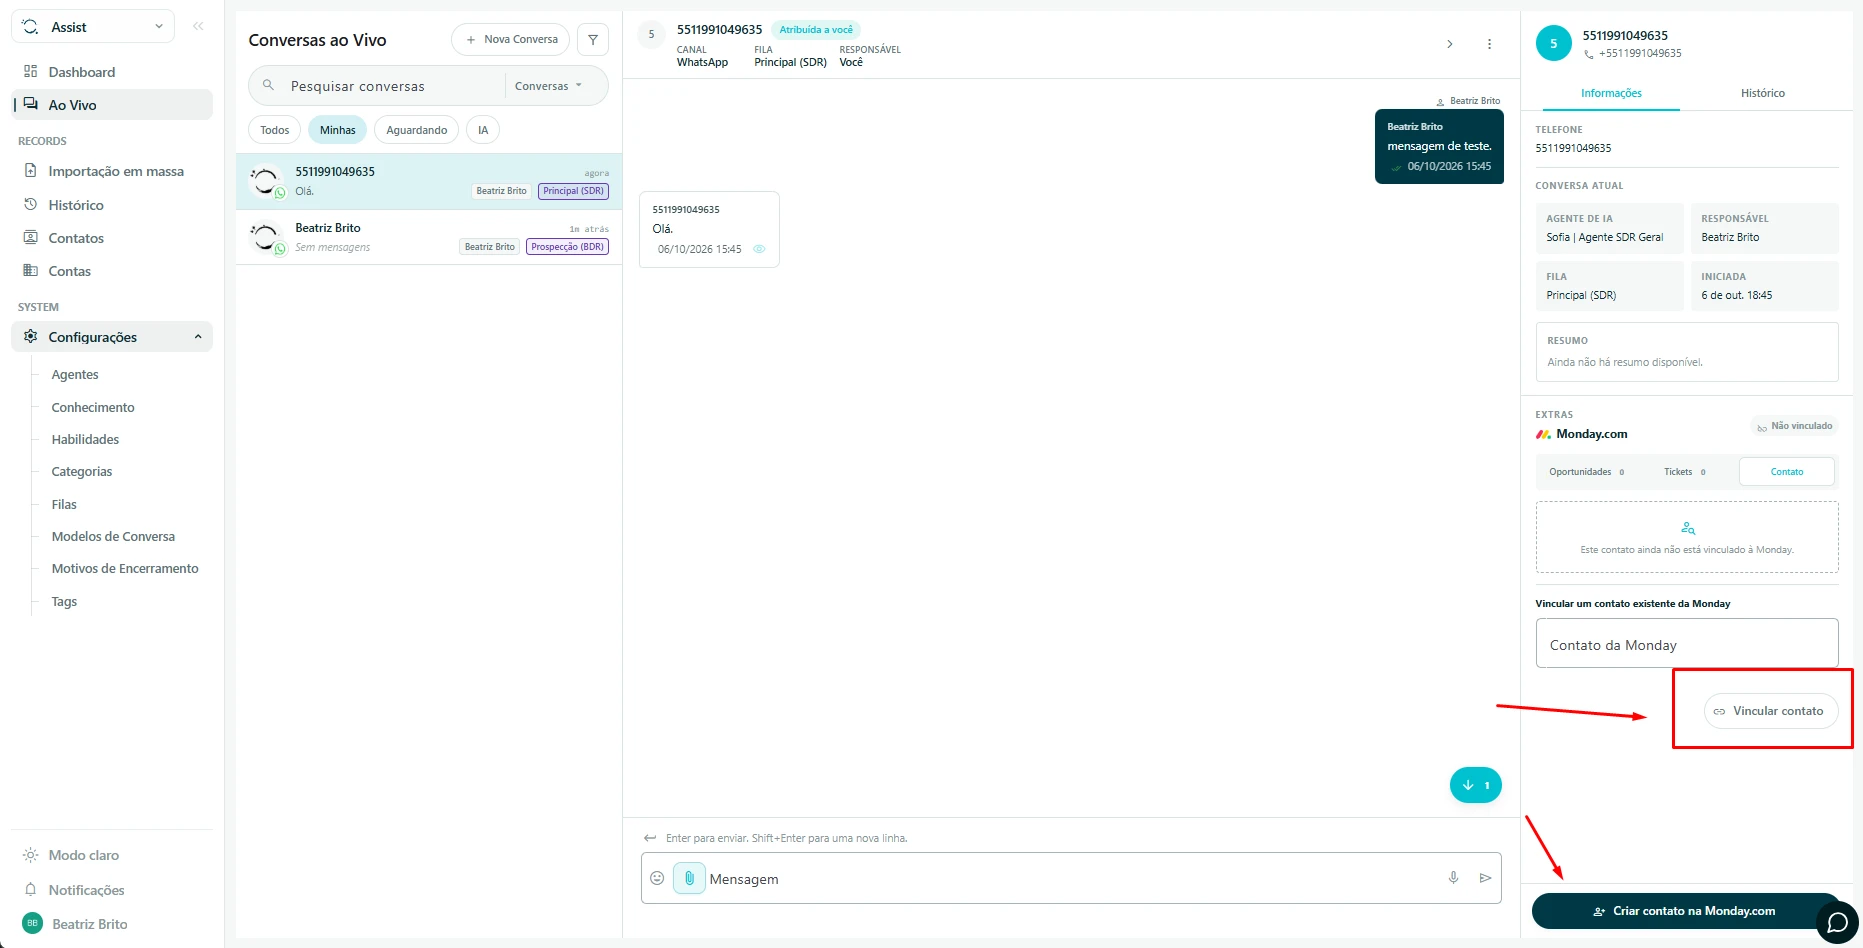Switch to Histórico tab in contact panel
This screenshot has width=1863, height=948.
(x=1762, y=93)
